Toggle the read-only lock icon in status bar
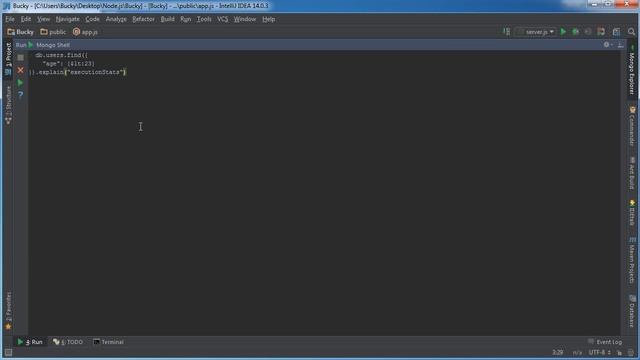640x360 pixels. tap(620, 353)
